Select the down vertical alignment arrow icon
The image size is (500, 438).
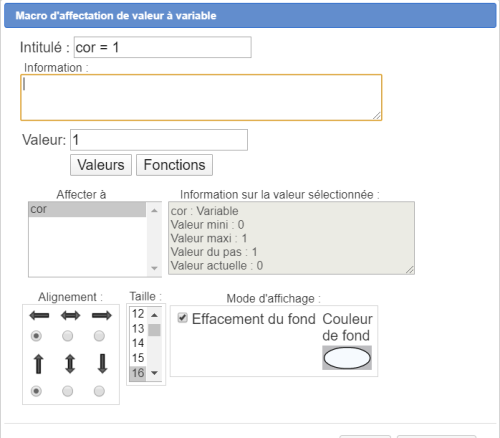[x=102, y=364]
